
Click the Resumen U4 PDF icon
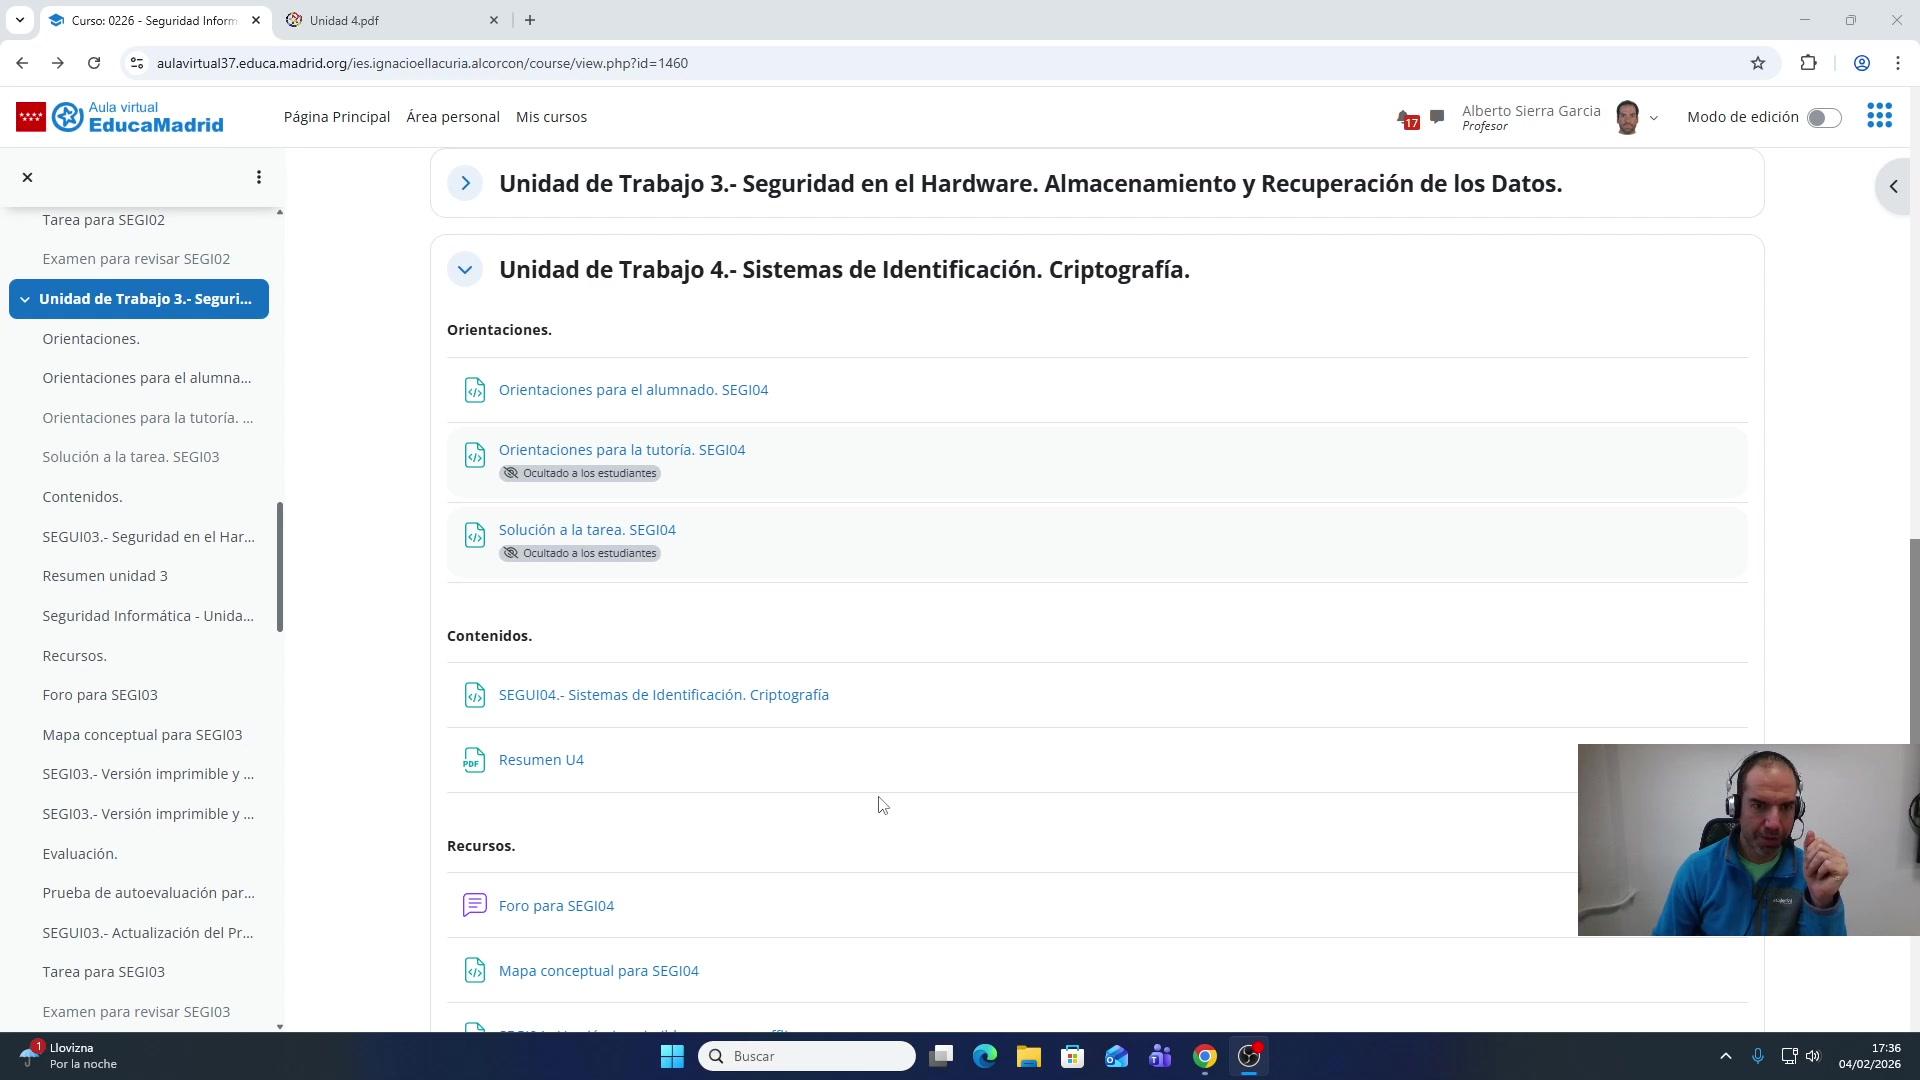tap(475, 760)
